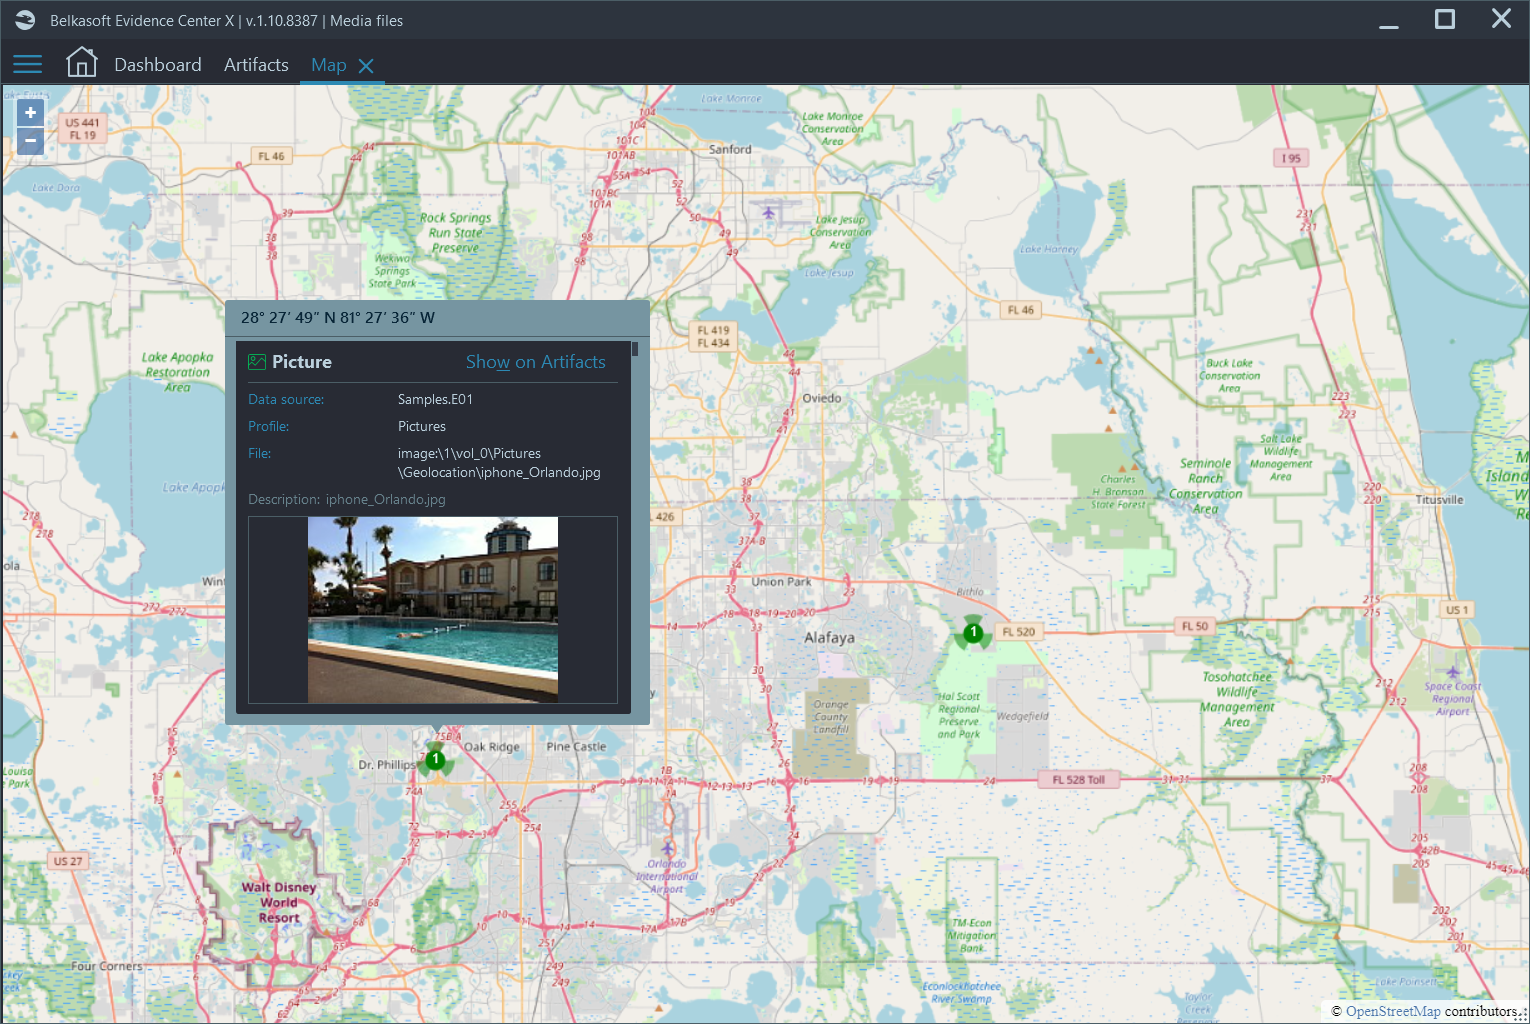Click the Oviedo map label
Image resolution: width=1530 pixels, height=1024 pixels.
[x=821, y=398]
